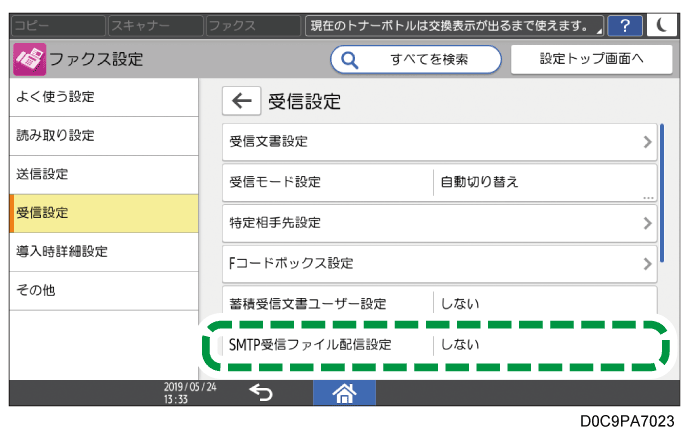
Task: Select 受信設定 in the side menu
Action: pyautogui.click(x=104, y=213)
